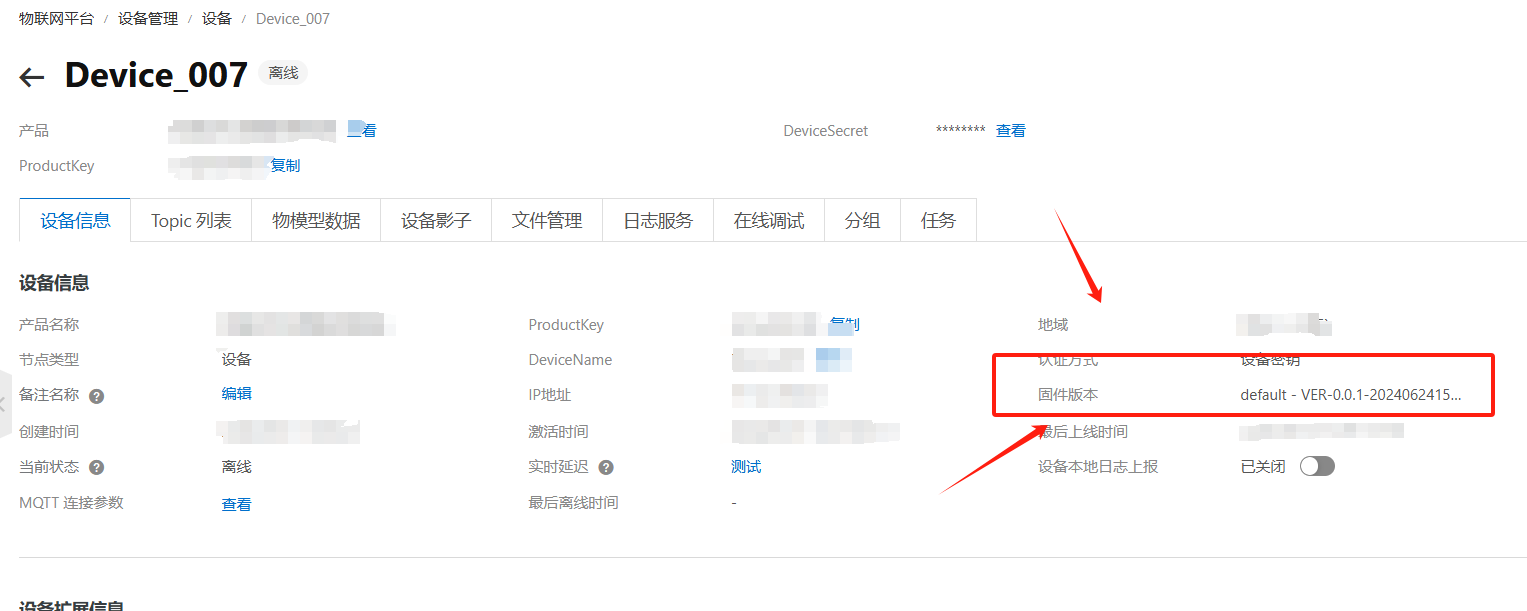Screen dimensions: 1527x611
Task: Click 查看 to reveal the DeviceSecret
Action: 1010,130
